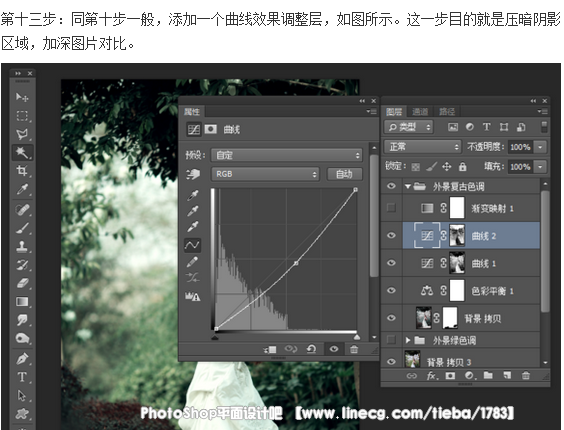Hide the 曲线 1 layer
Image resolution: width=564 pixels, height=430 pixels.
(x=391, y=263)
